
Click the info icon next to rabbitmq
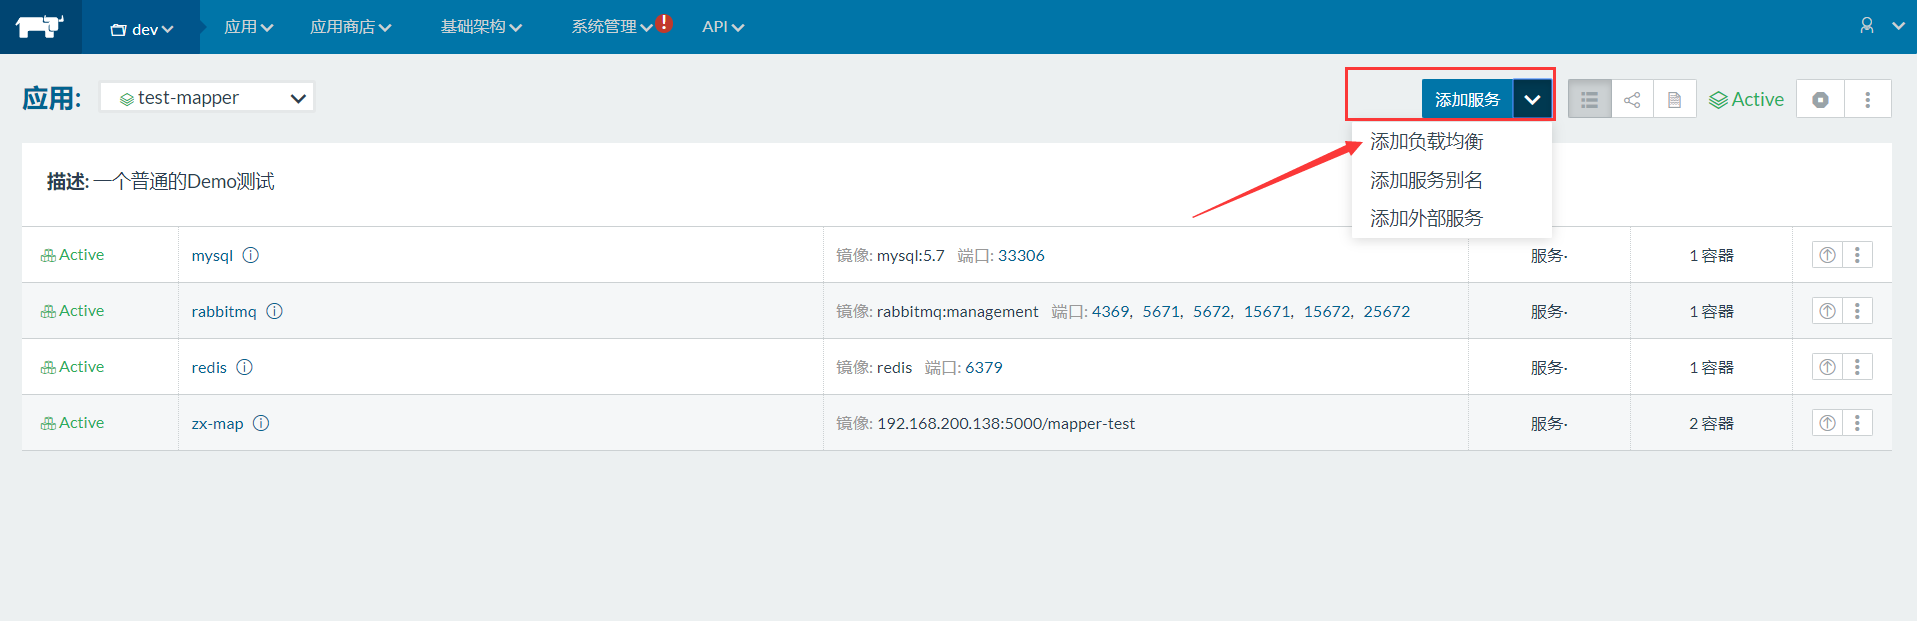(x=275, y=311)
